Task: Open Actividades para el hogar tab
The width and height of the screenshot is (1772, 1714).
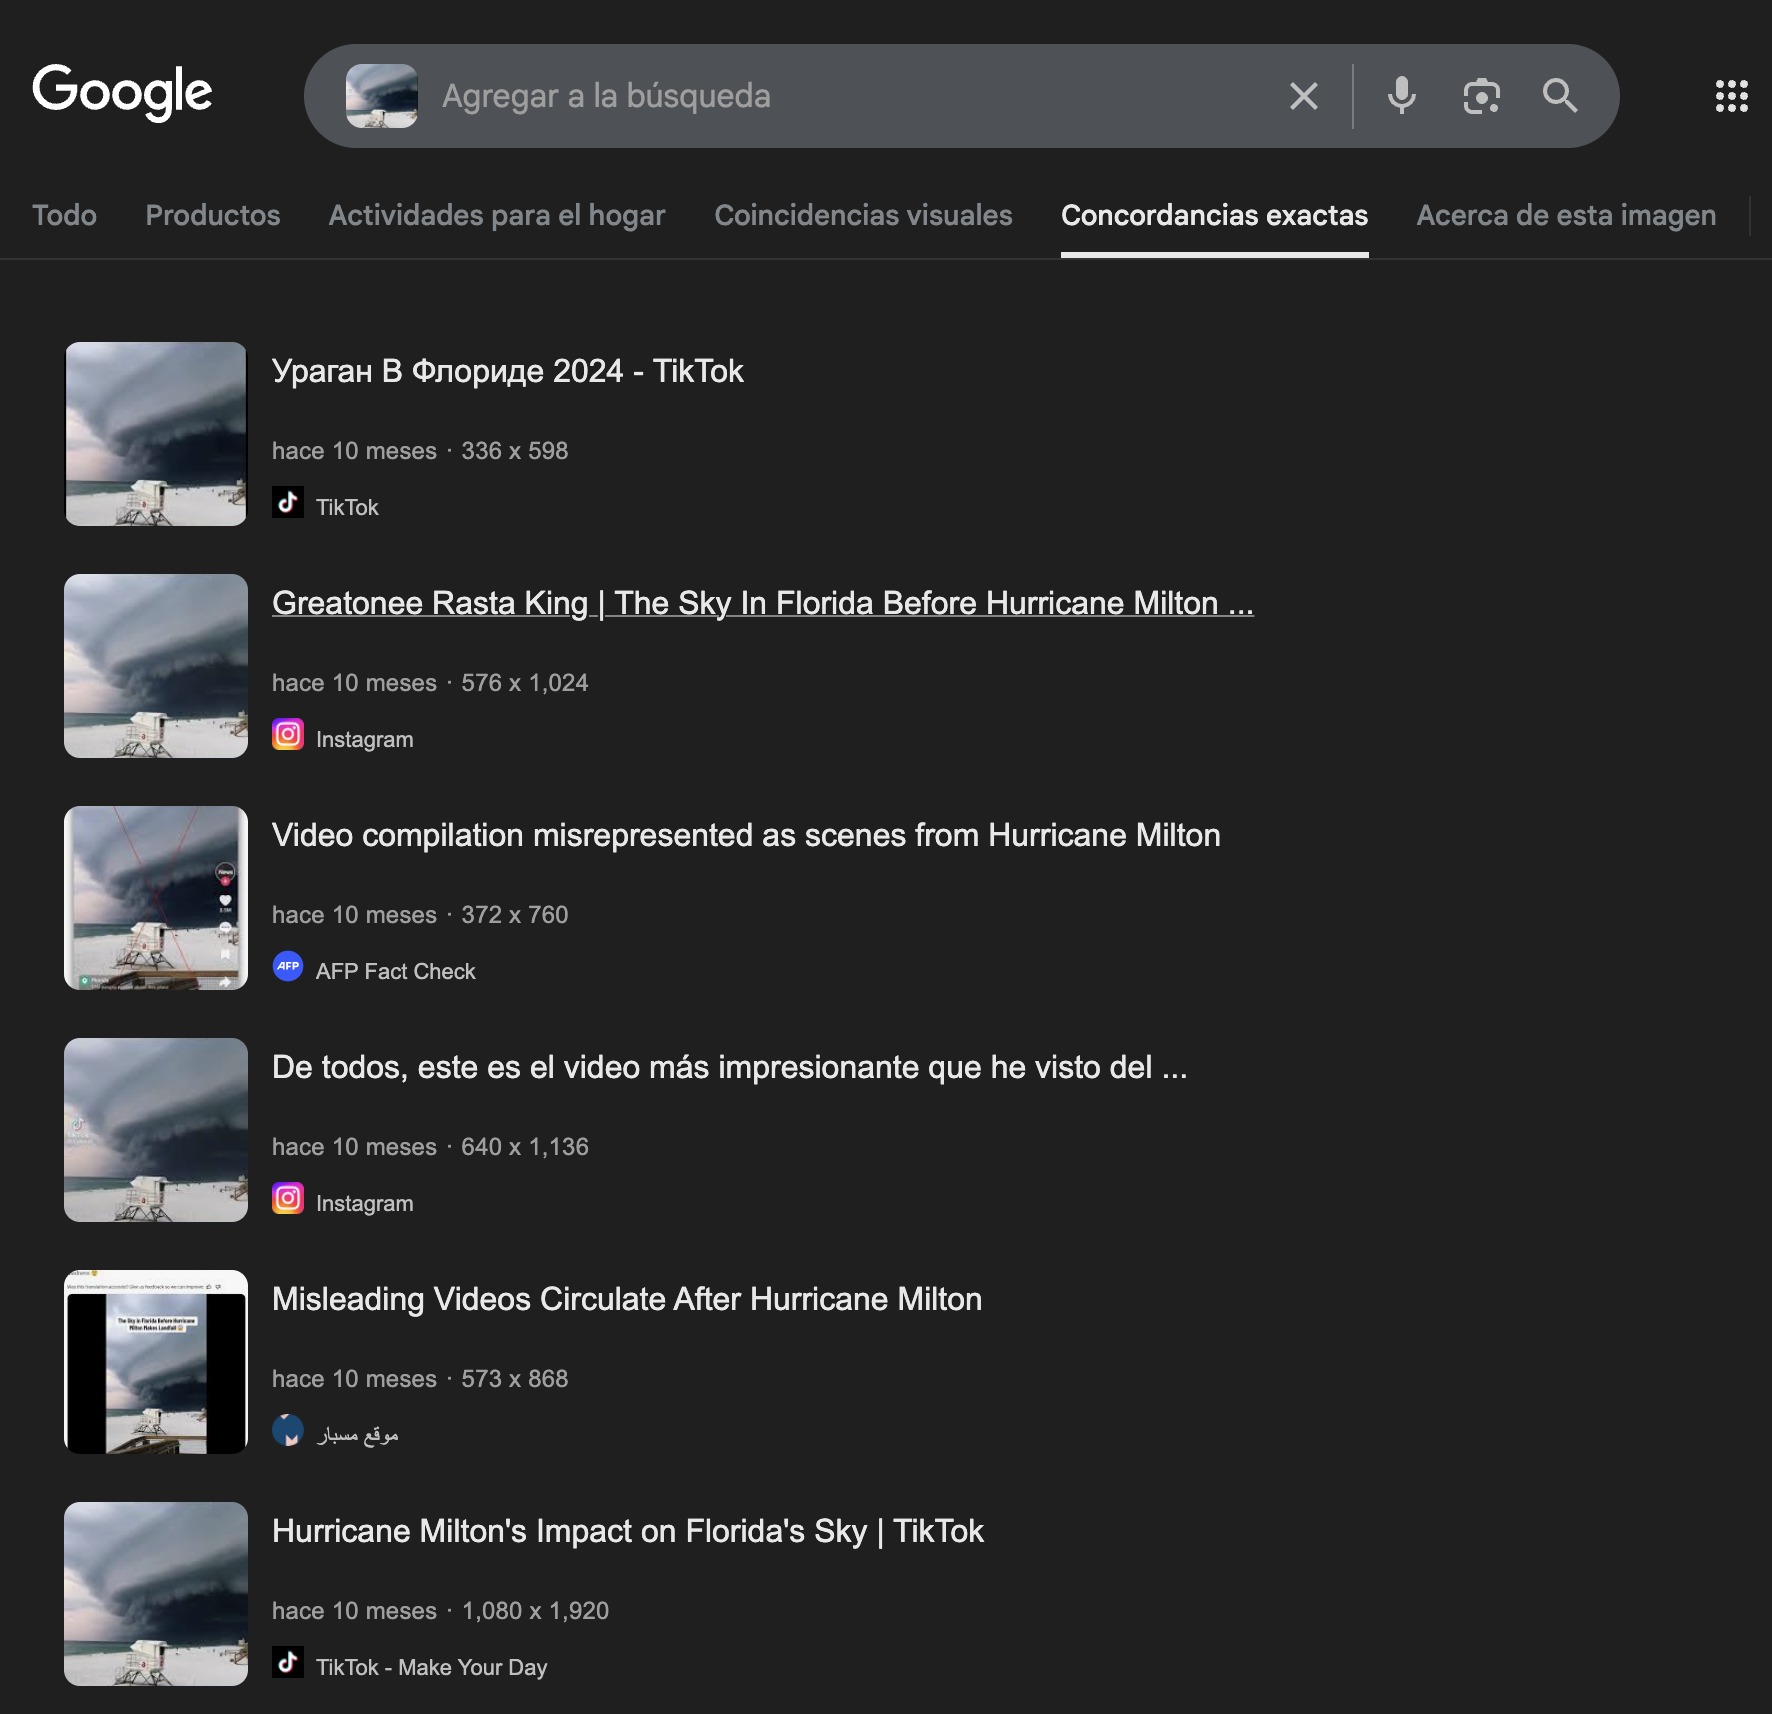Action: [497, 215]
